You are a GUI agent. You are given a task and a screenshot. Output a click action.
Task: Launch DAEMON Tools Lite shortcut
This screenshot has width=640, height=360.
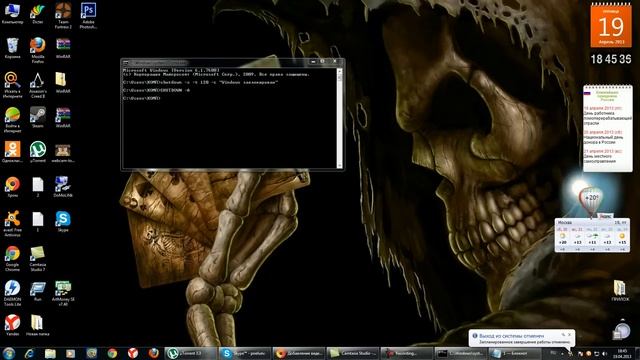coord(12,293)
